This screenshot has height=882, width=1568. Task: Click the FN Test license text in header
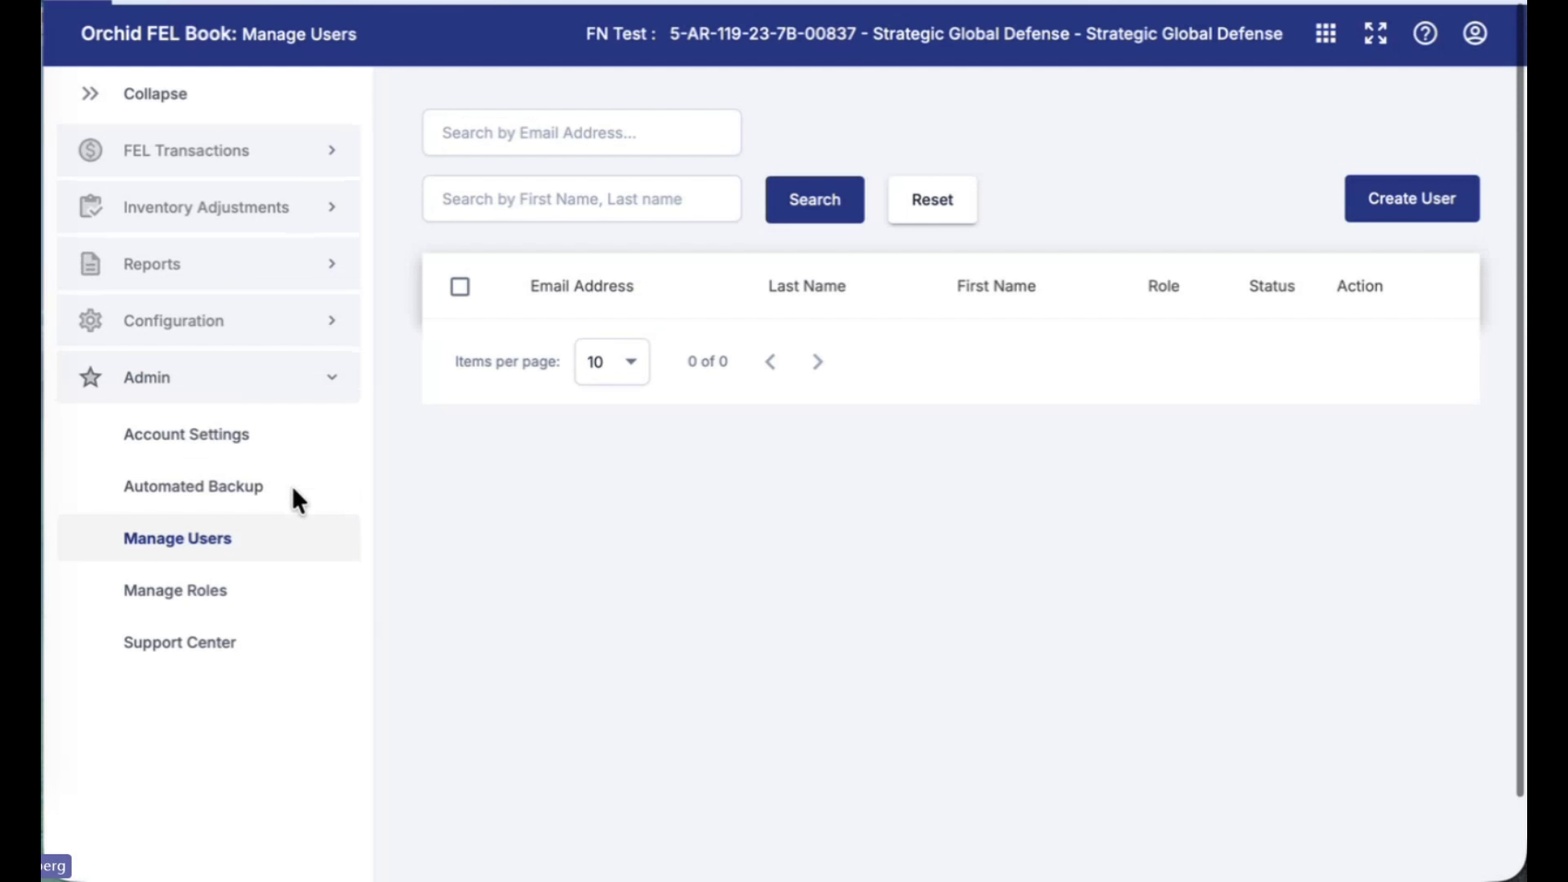click(x=934, y=34)
